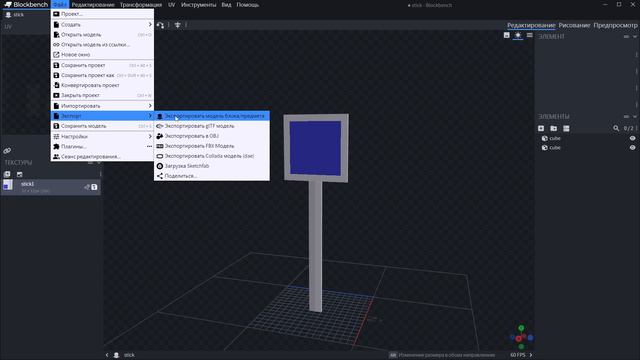Switch to the Предпросмотр mode tab
The width and height of the screenshot is (640, 360).
tap(615, 25)
